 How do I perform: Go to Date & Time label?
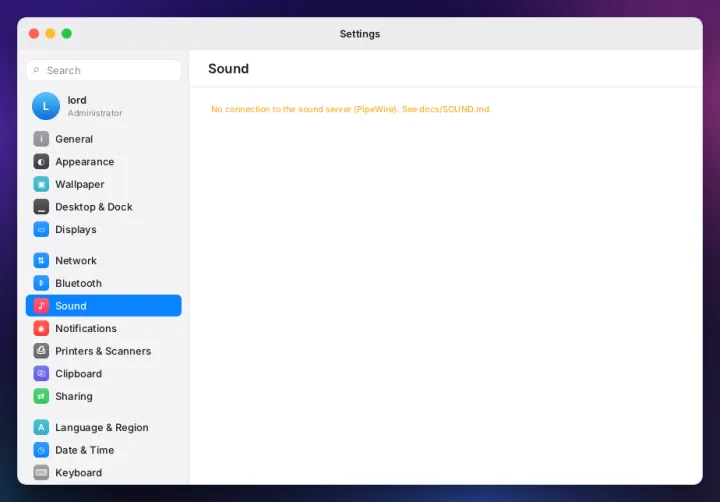coord(84,450)
